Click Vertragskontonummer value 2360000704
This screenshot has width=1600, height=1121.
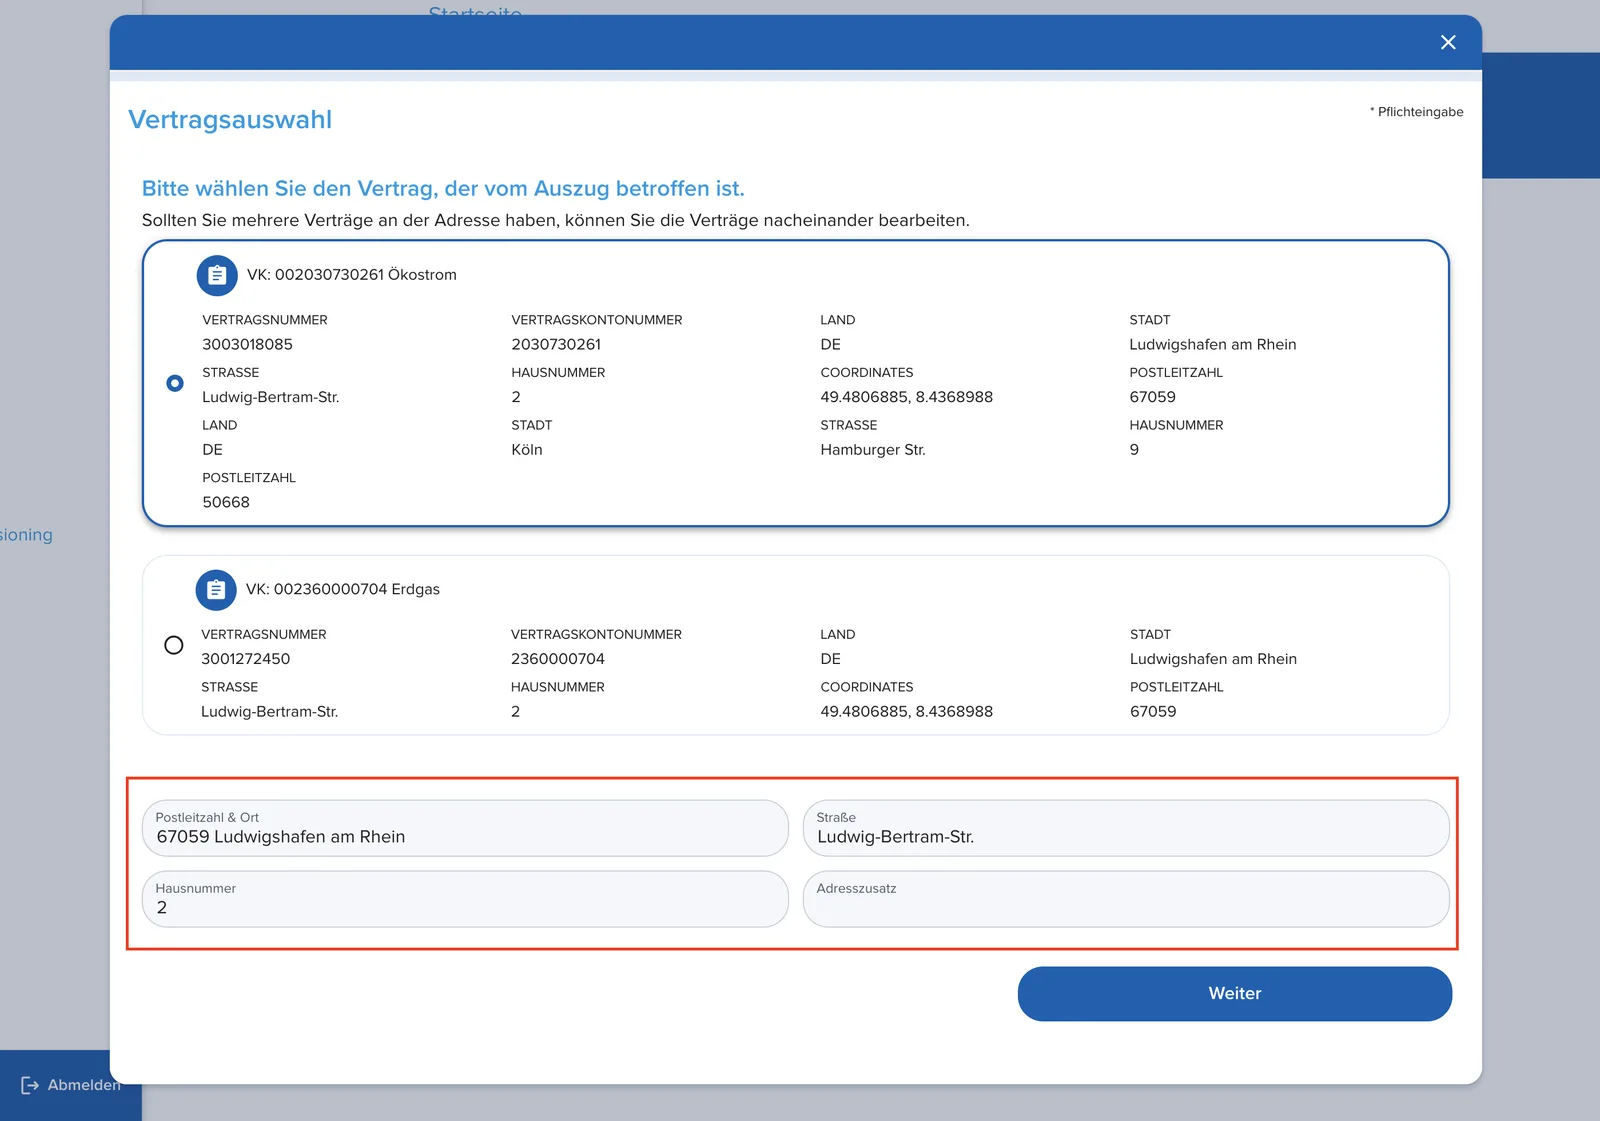click(x=558, y=659)
